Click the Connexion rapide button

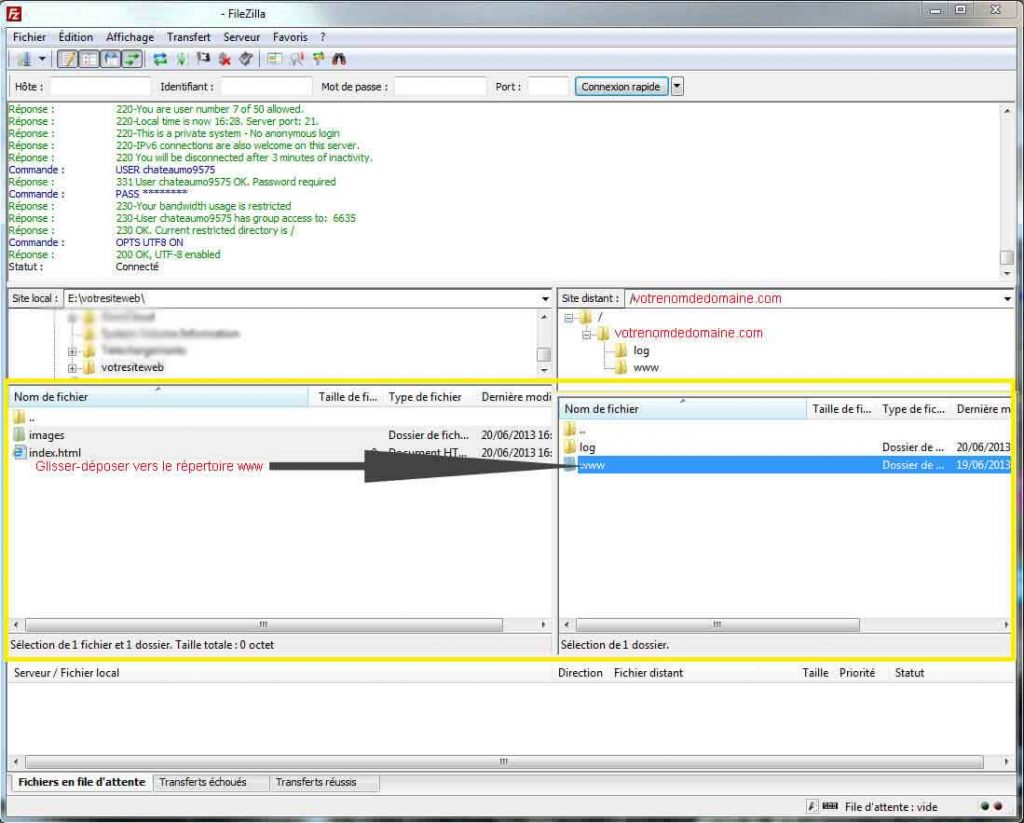pos(620,86)
